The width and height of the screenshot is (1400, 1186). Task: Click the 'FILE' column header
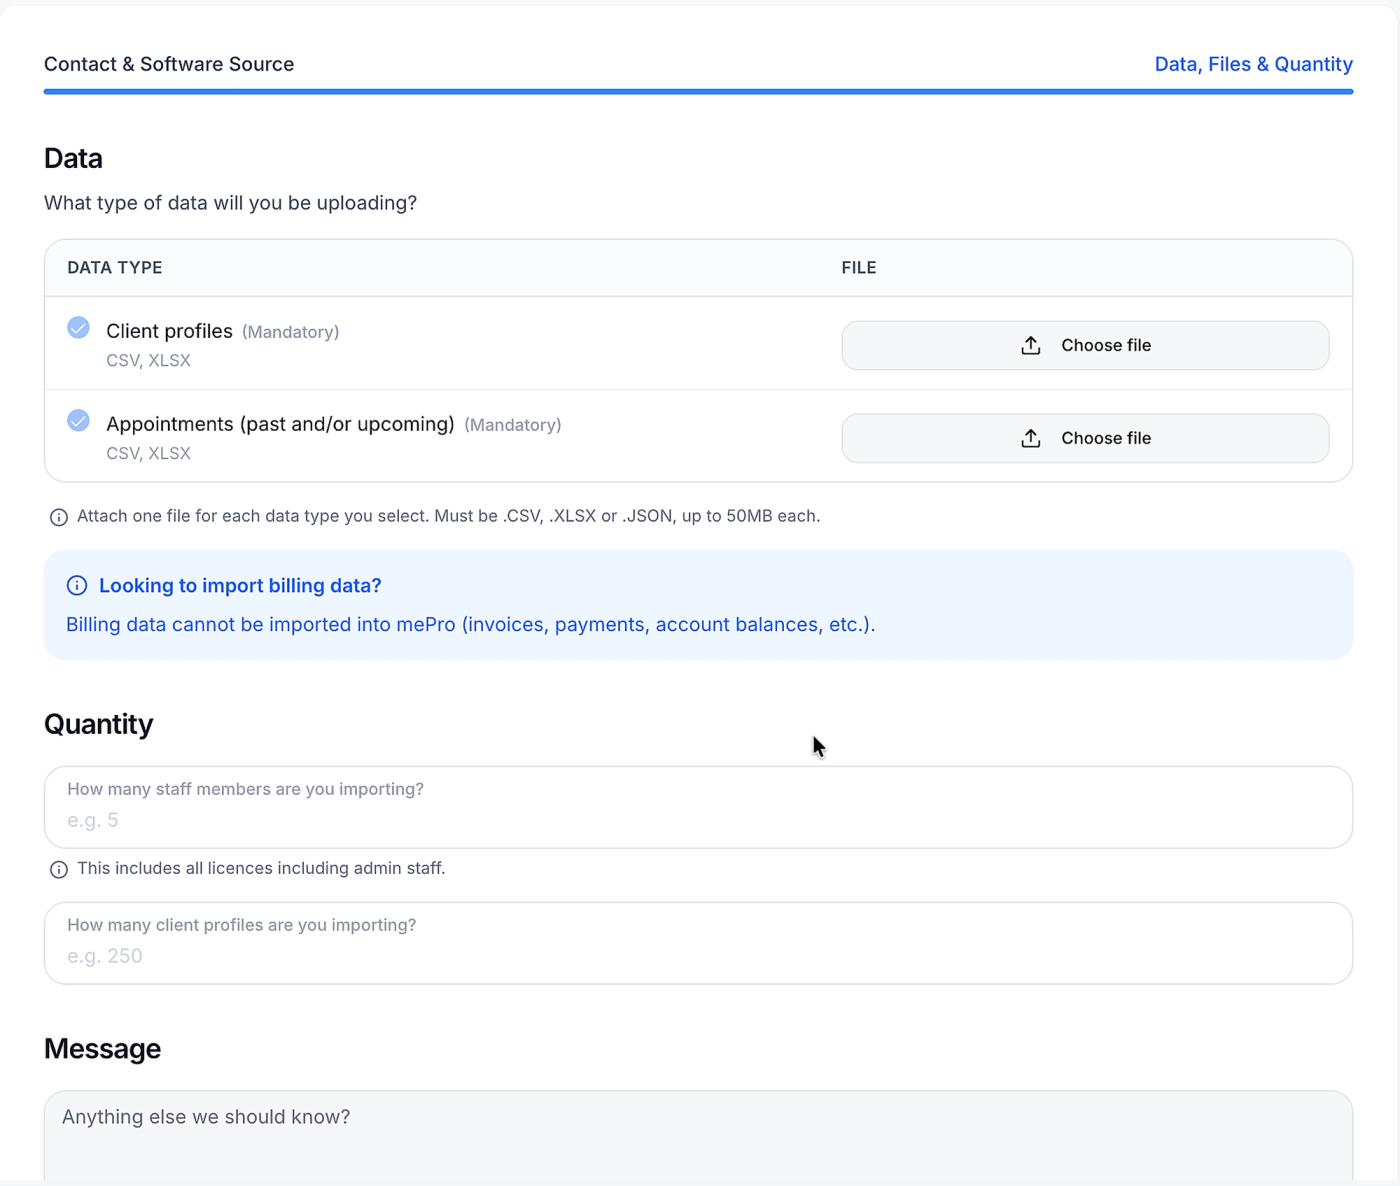[x=859, y=268]
